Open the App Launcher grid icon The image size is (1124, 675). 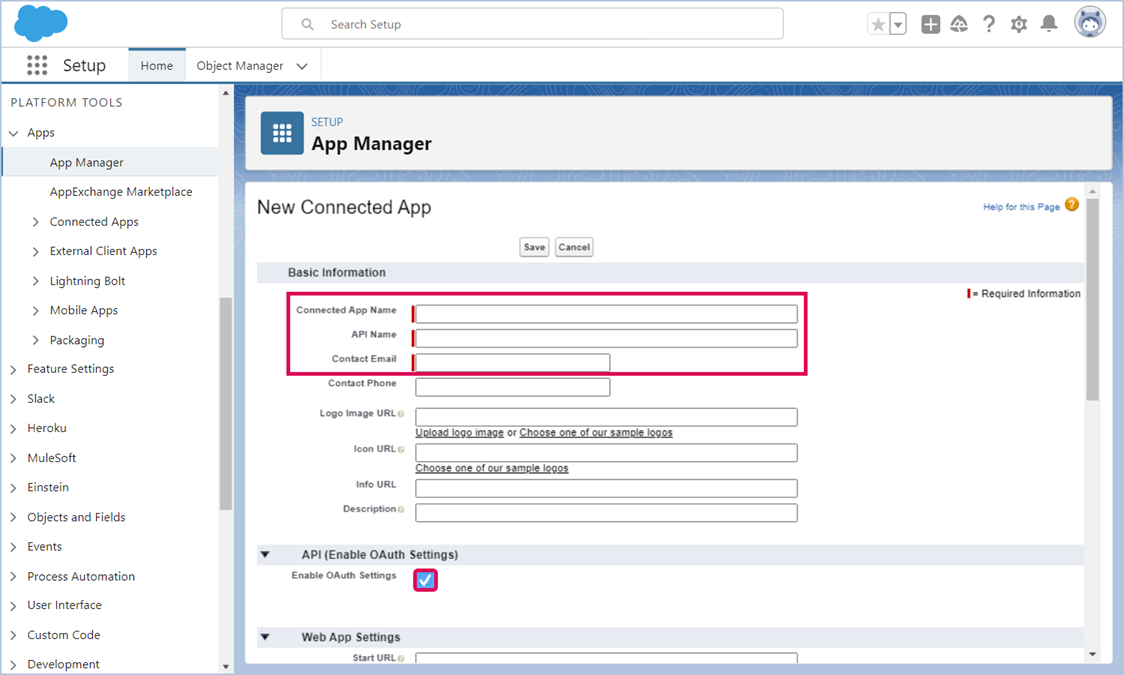(37, 65)
